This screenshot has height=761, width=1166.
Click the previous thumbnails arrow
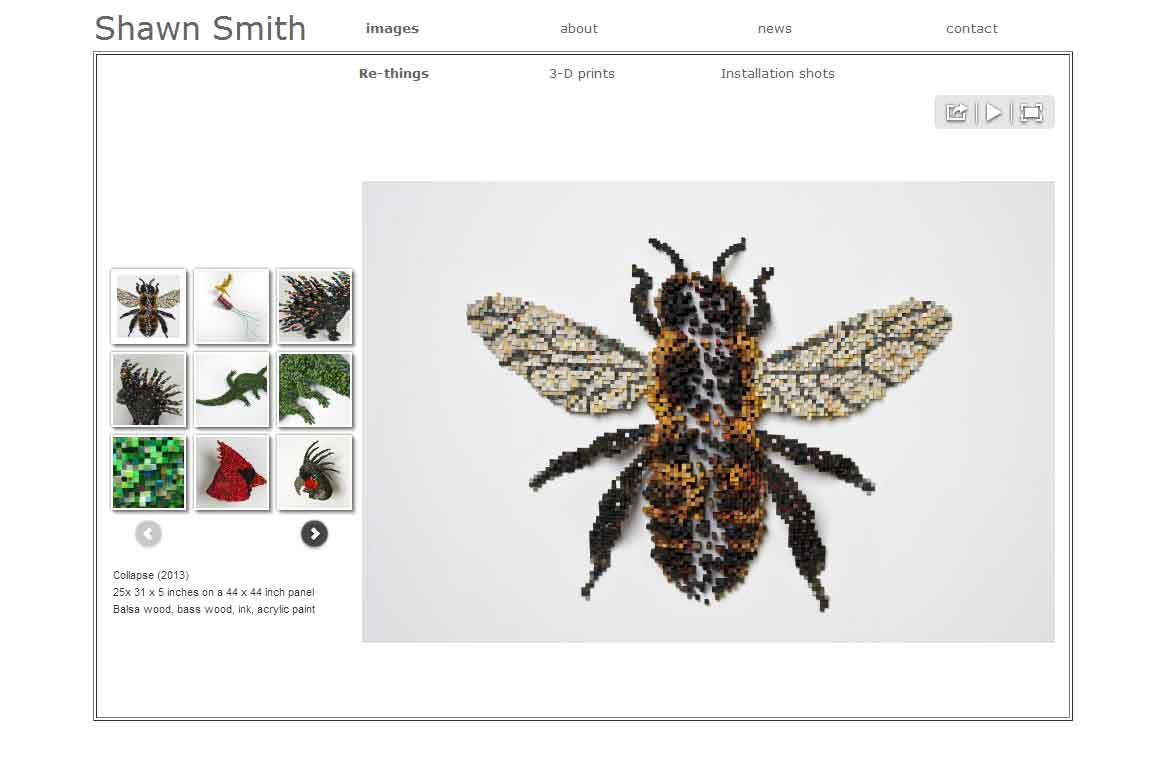pos(148,533)
